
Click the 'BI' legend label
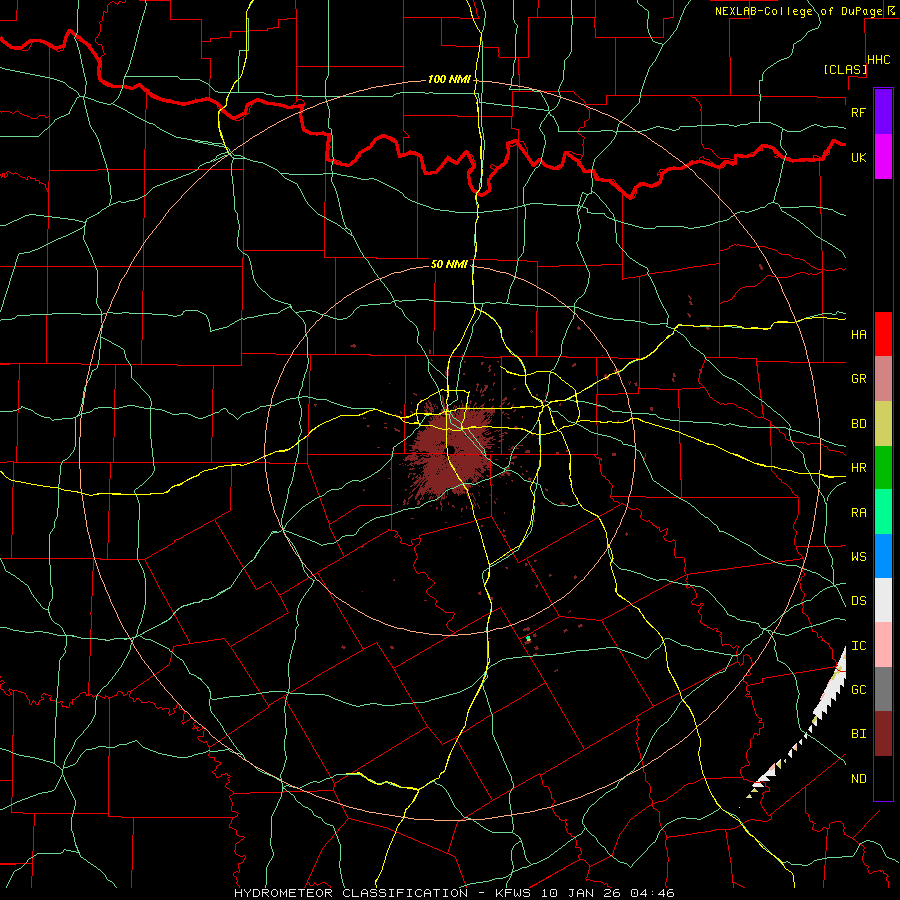click(x=858, y=734)
